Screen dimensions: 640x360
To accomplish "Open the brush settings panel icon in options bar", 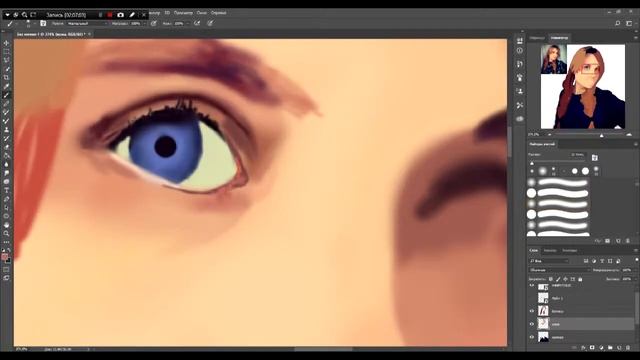I will 43,23.
